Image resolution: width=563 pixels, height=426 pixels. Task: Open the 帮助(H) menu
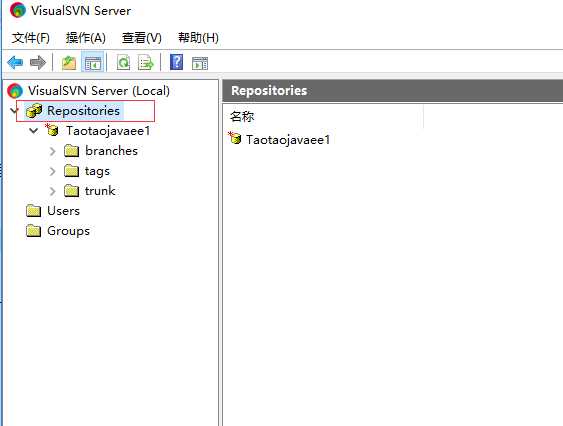coord(198,38)
